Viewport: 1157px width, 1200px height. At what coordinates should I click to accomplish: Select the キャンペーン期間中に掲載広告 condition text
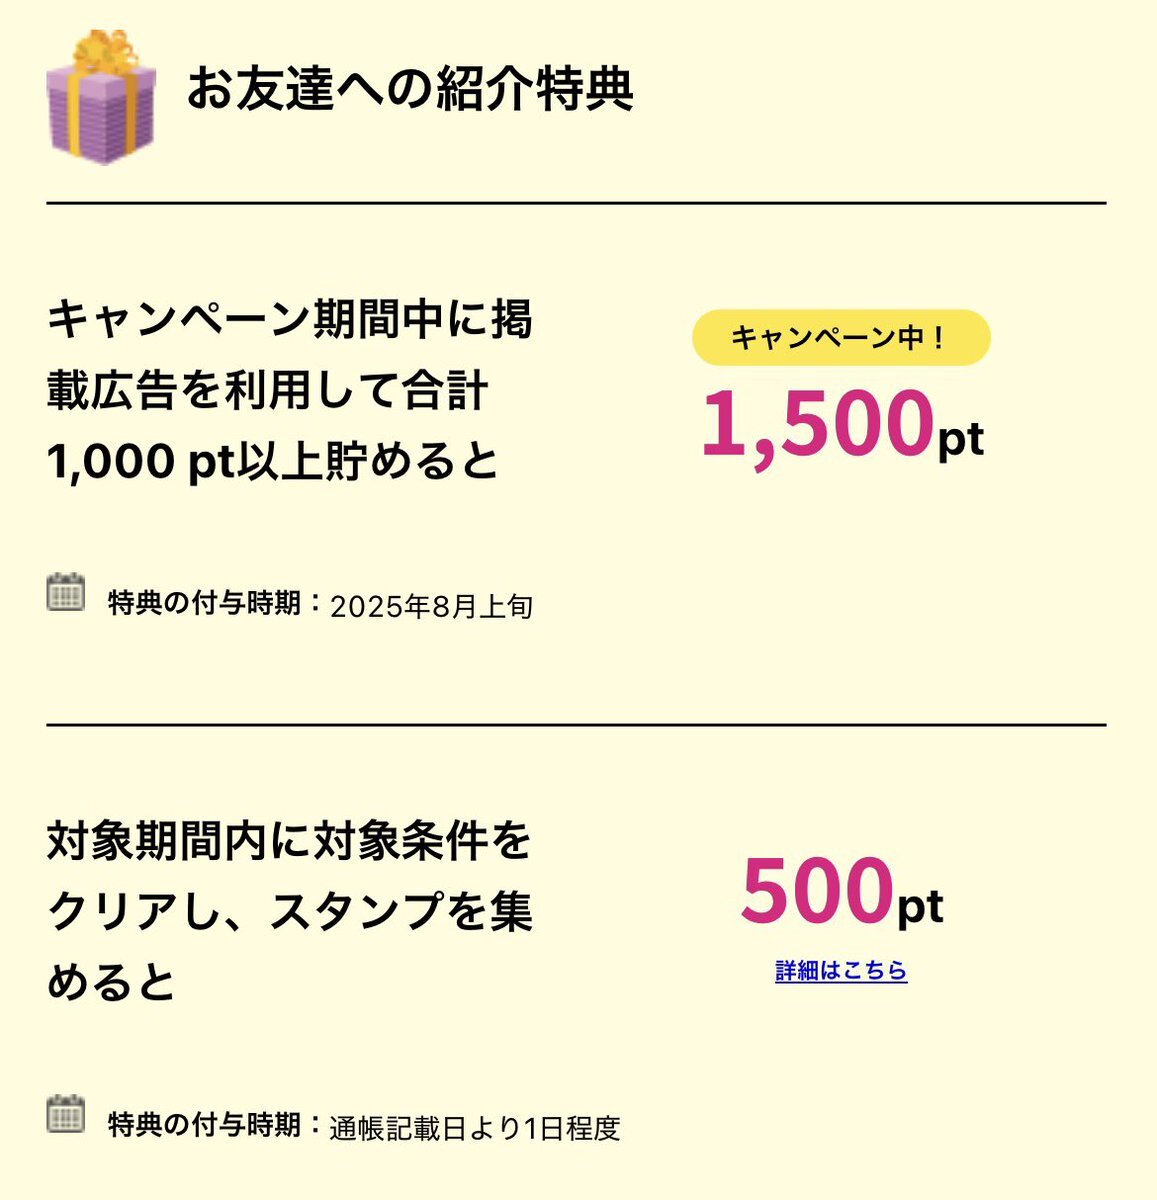[289, 390]
